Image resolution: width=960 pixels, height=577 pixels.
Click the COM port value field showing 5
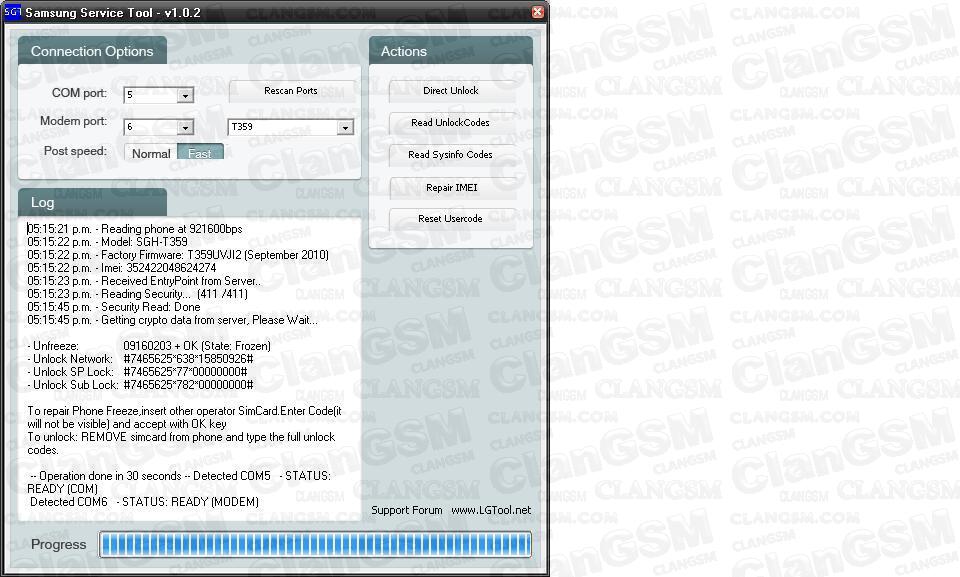(151, 95)
